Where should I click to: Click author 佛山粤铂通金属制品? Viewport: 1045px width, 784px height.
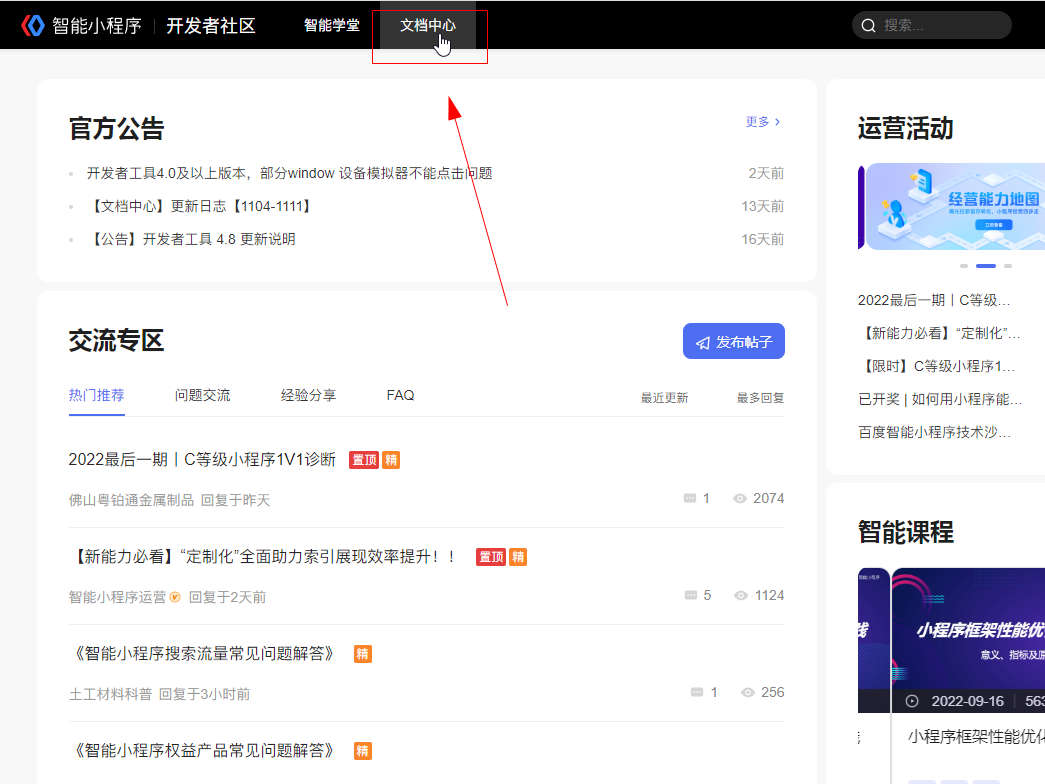click(131, 500)
